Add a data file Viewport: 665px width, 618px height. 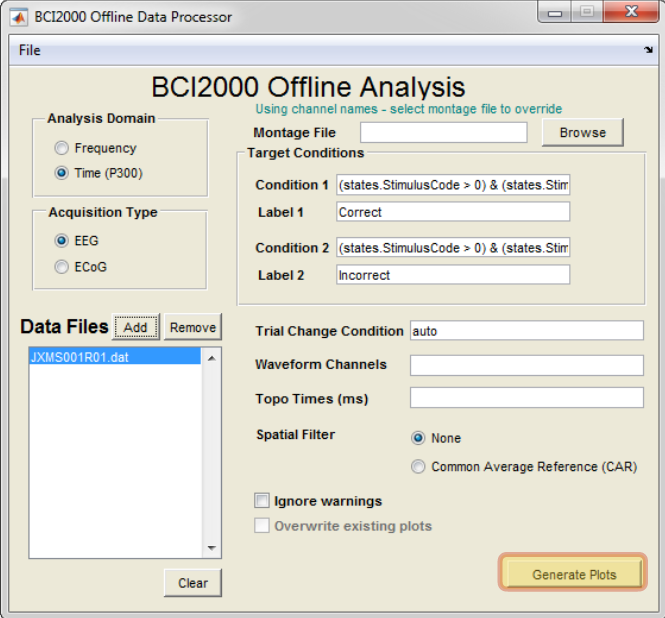(x=135, y=327)
